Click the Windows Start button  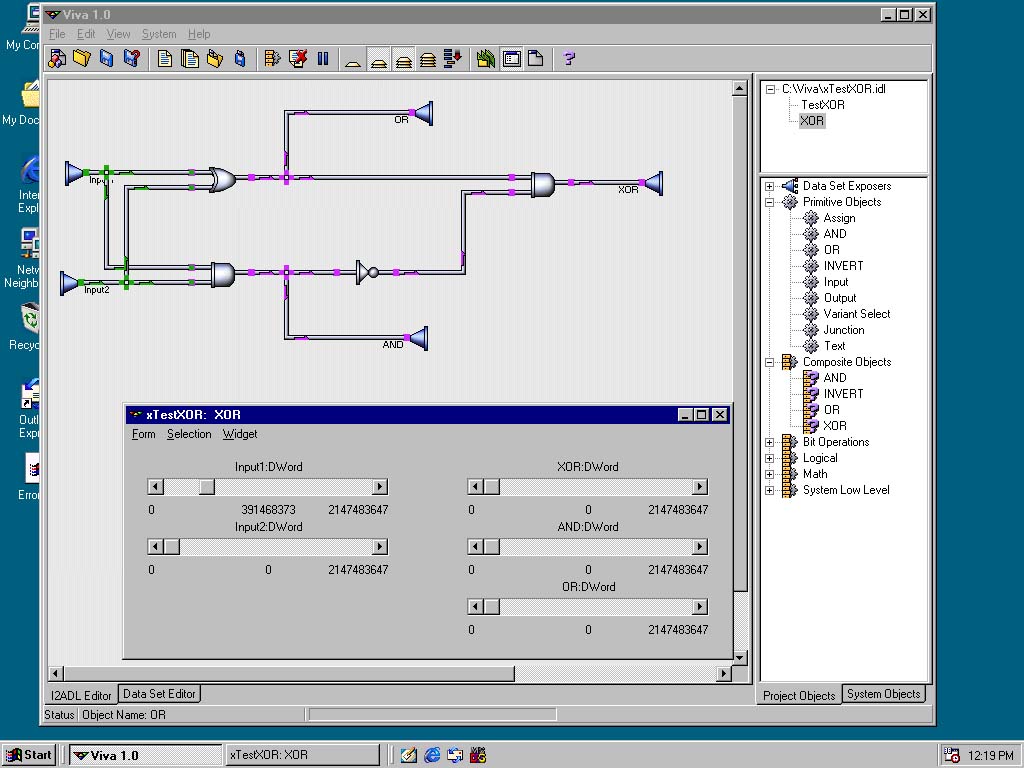[x=29, y=755]
